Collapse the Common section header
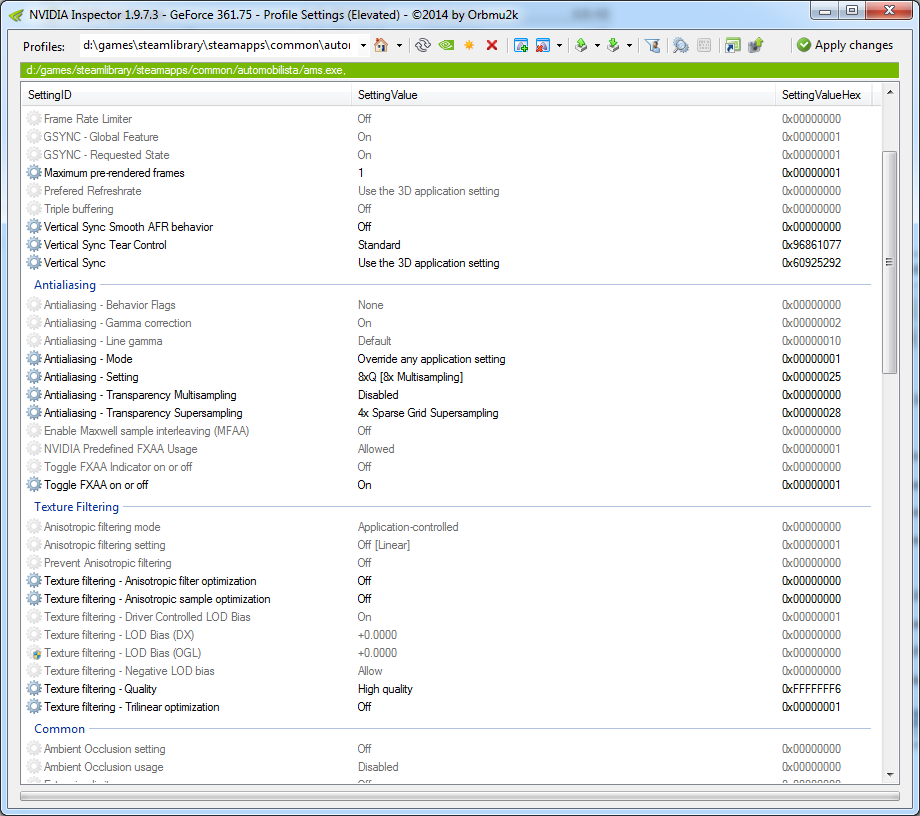 pyautogui.click(x=59, y=729)
